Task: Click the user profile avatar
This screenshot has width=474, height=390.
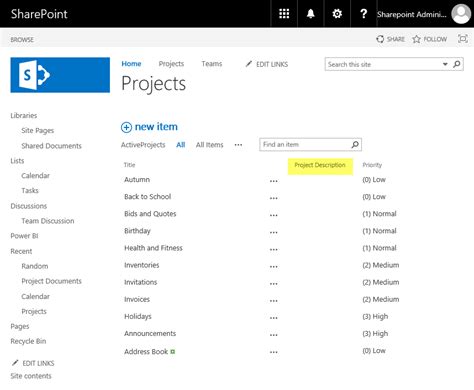Action: pos(461,14)
